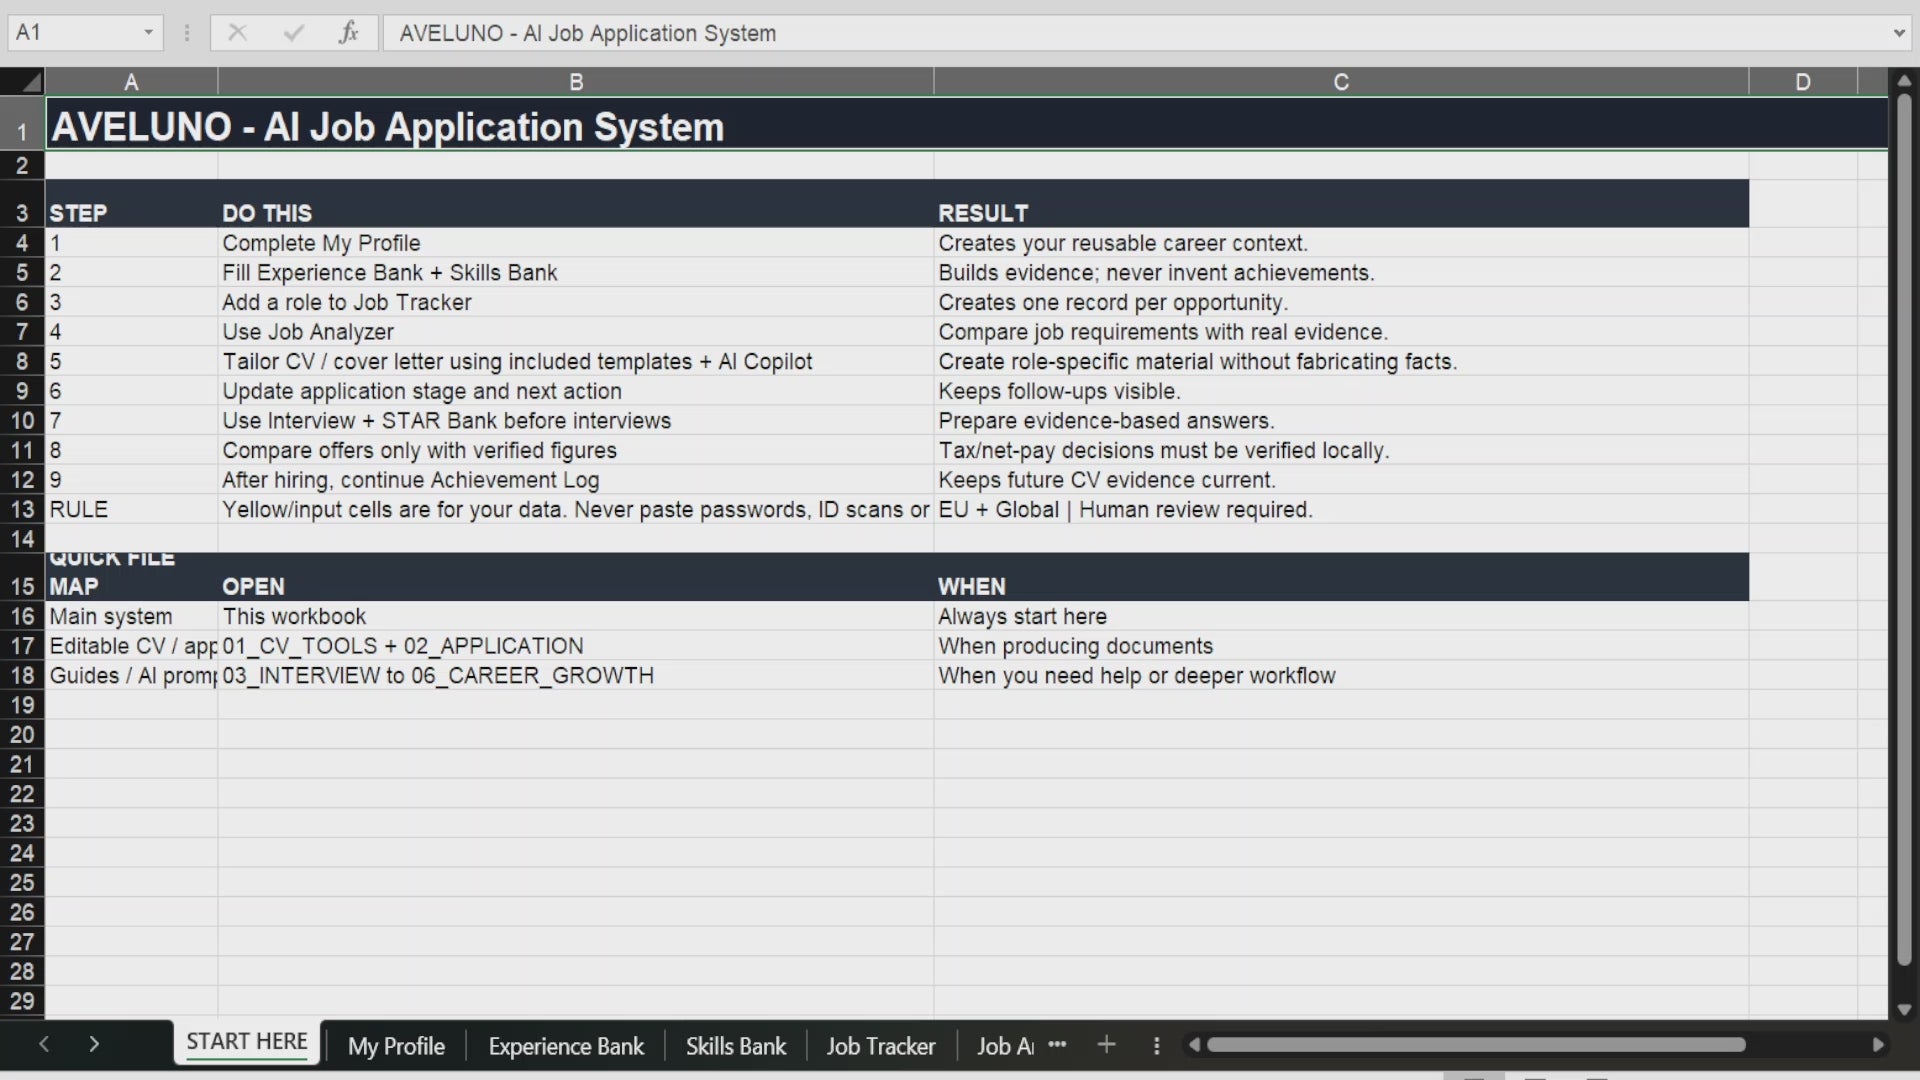This screenshot has height=1080, width=1920.
Task: Click the DO THIS header cell
Action: [x=576, y=204]
